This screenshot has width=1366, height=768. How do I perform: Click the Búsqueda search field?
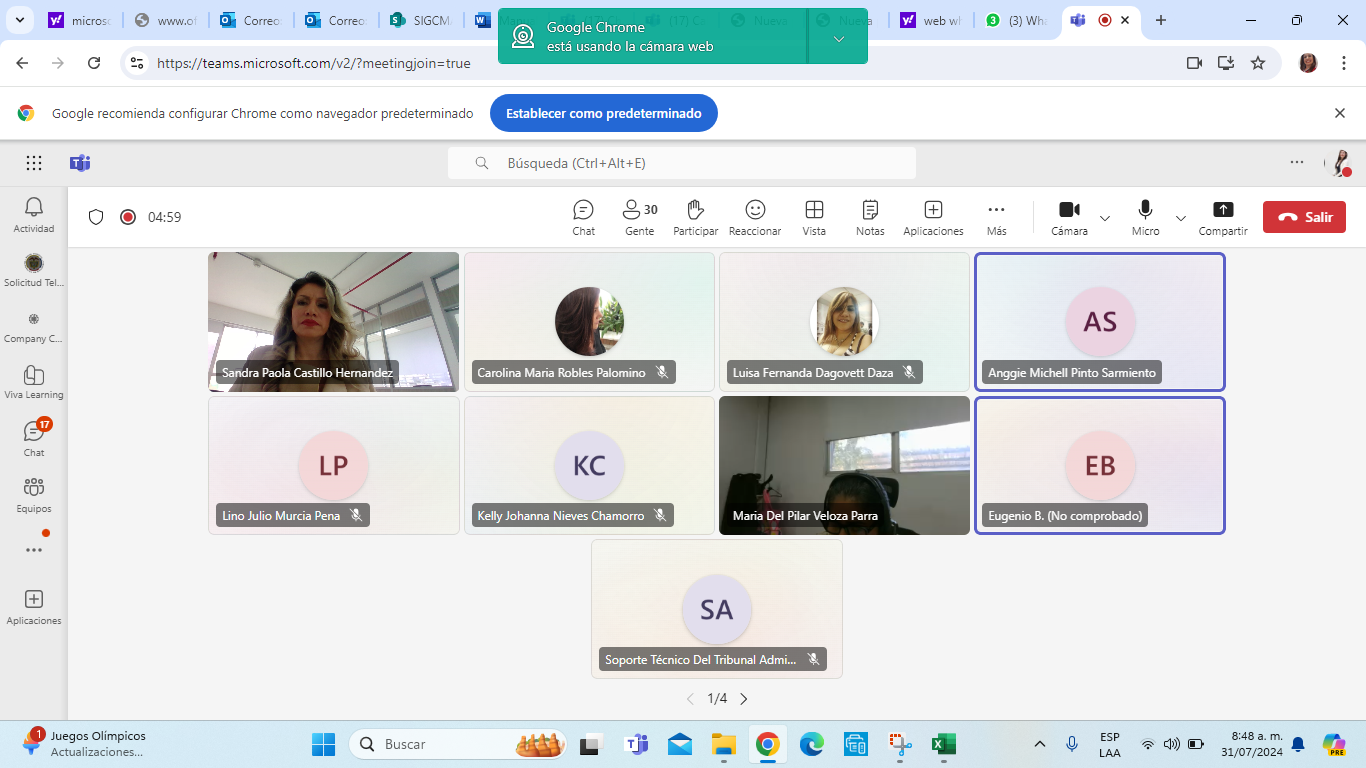coord(682,163)
